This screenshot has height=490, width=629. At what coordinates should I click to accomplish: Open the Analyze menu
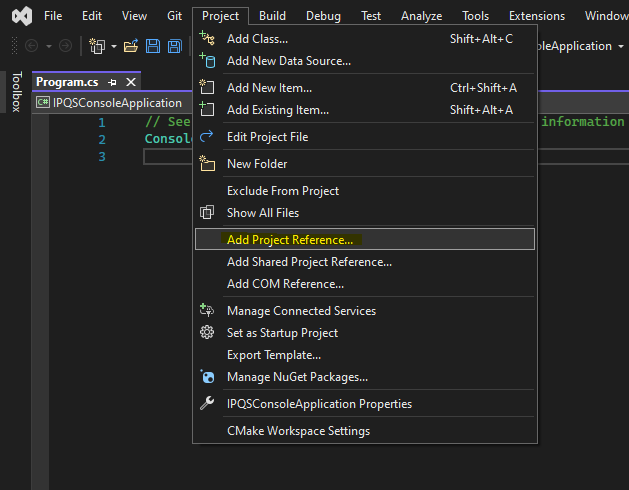[x=422, y=16]
